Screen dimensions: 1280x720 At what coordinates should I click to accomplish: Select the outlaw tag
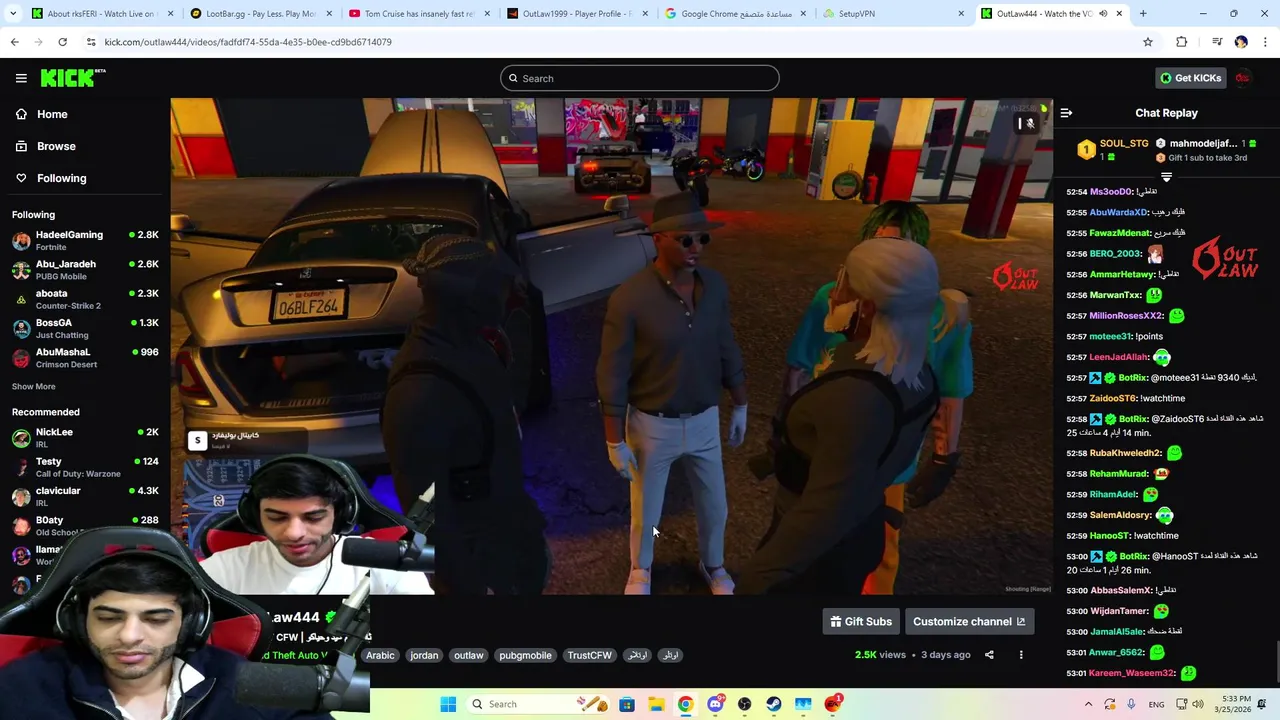click(468, 655)
